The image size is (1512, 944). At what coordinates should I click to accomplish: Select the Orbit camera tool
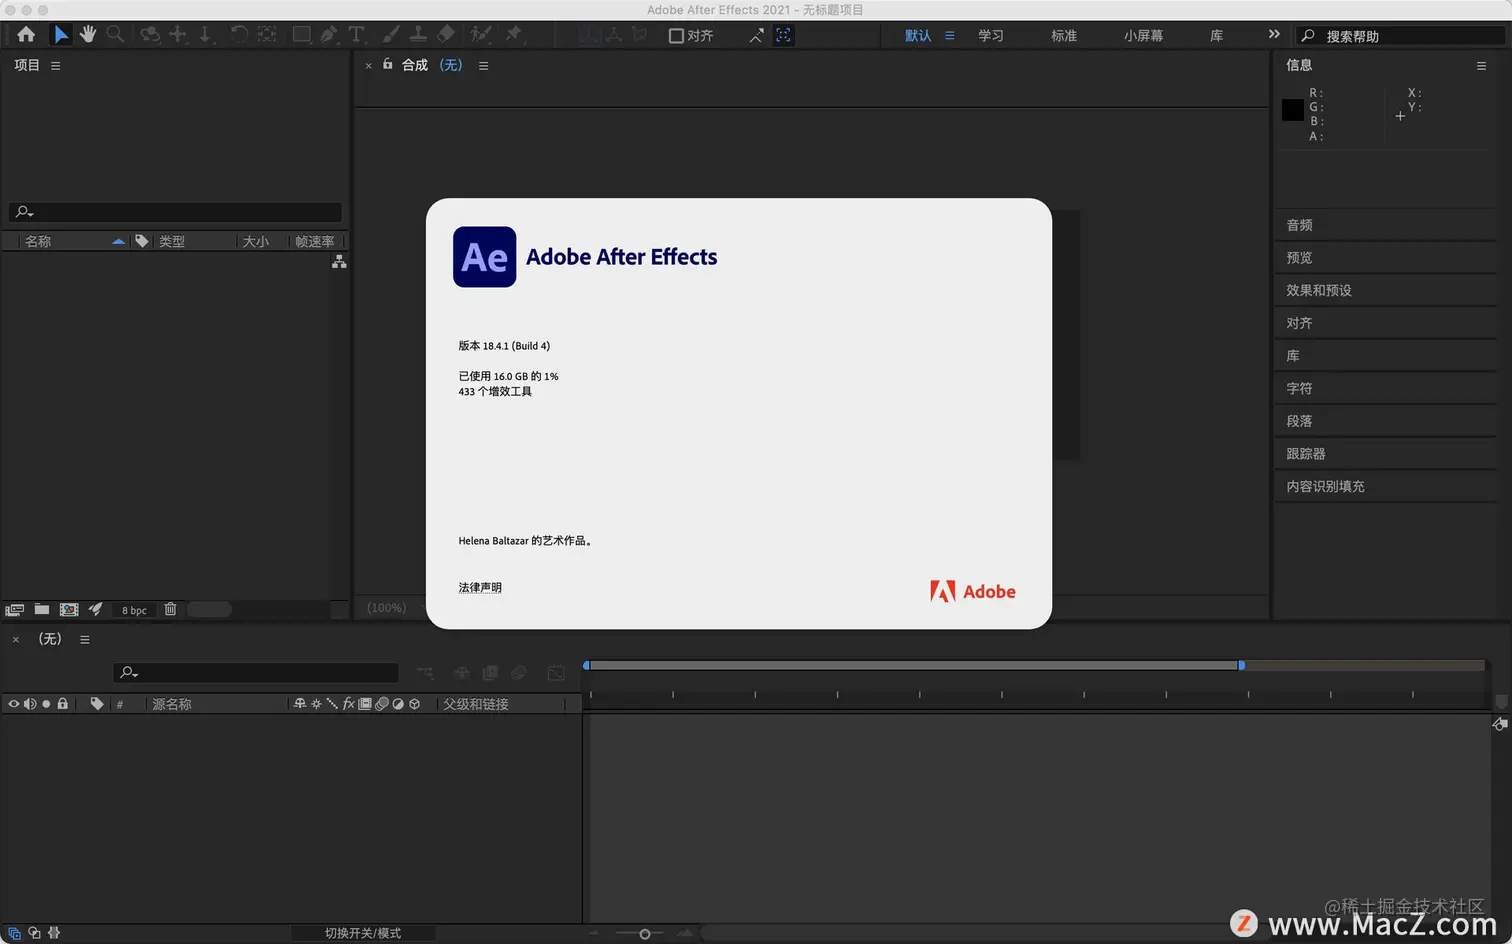click(x=150, y=35)
